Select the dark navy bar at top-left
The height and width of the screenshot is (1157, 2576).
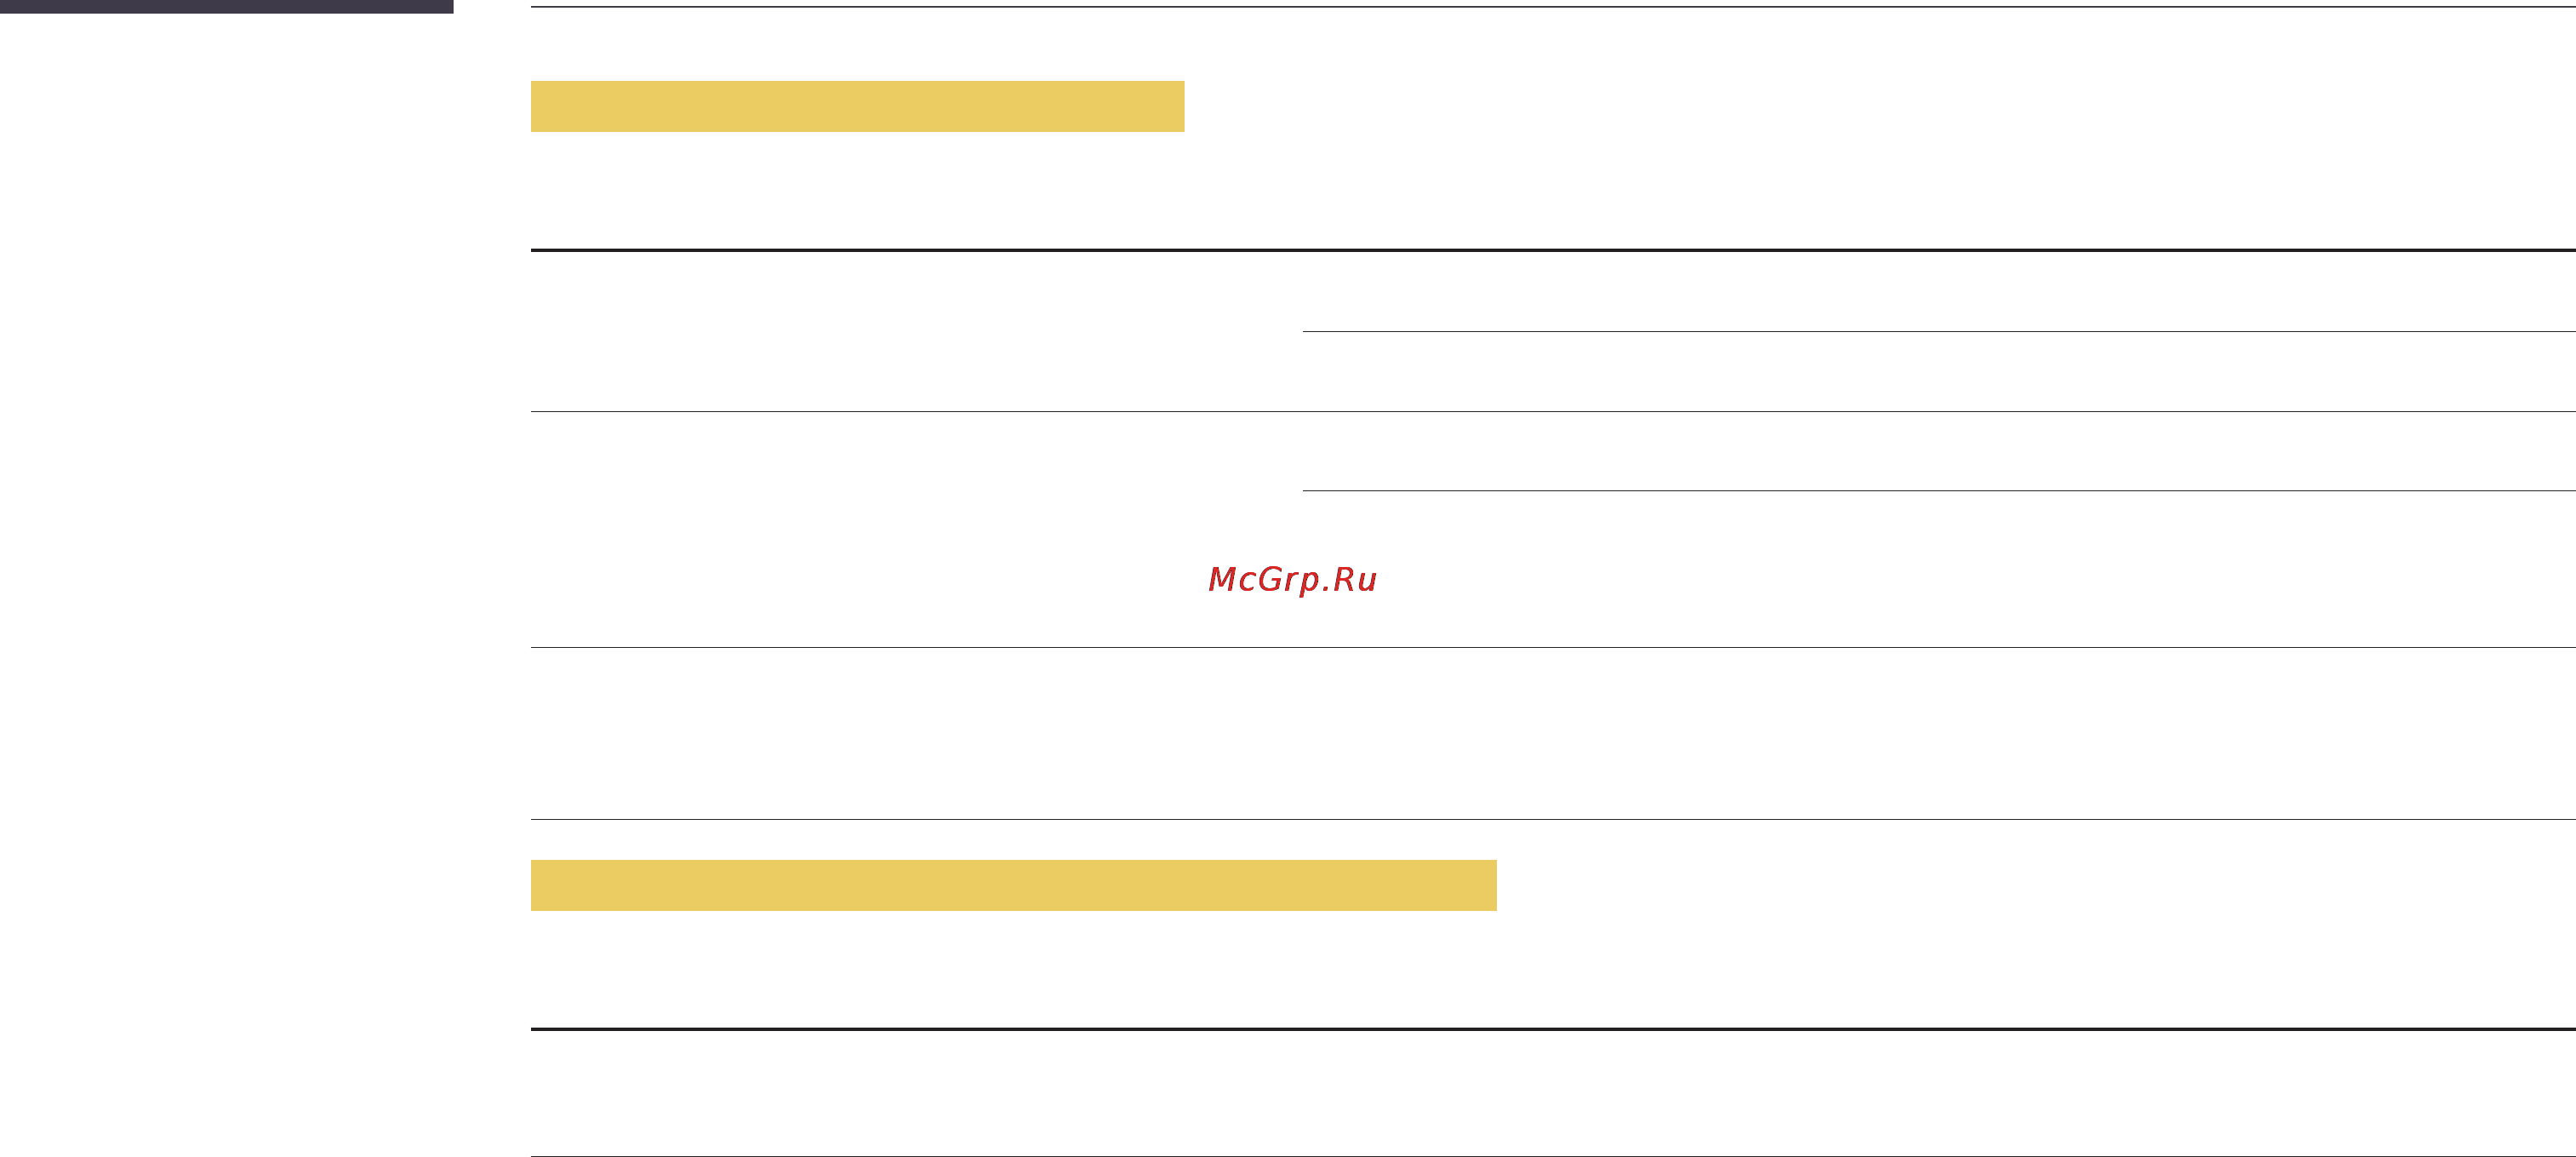(226, 6)
